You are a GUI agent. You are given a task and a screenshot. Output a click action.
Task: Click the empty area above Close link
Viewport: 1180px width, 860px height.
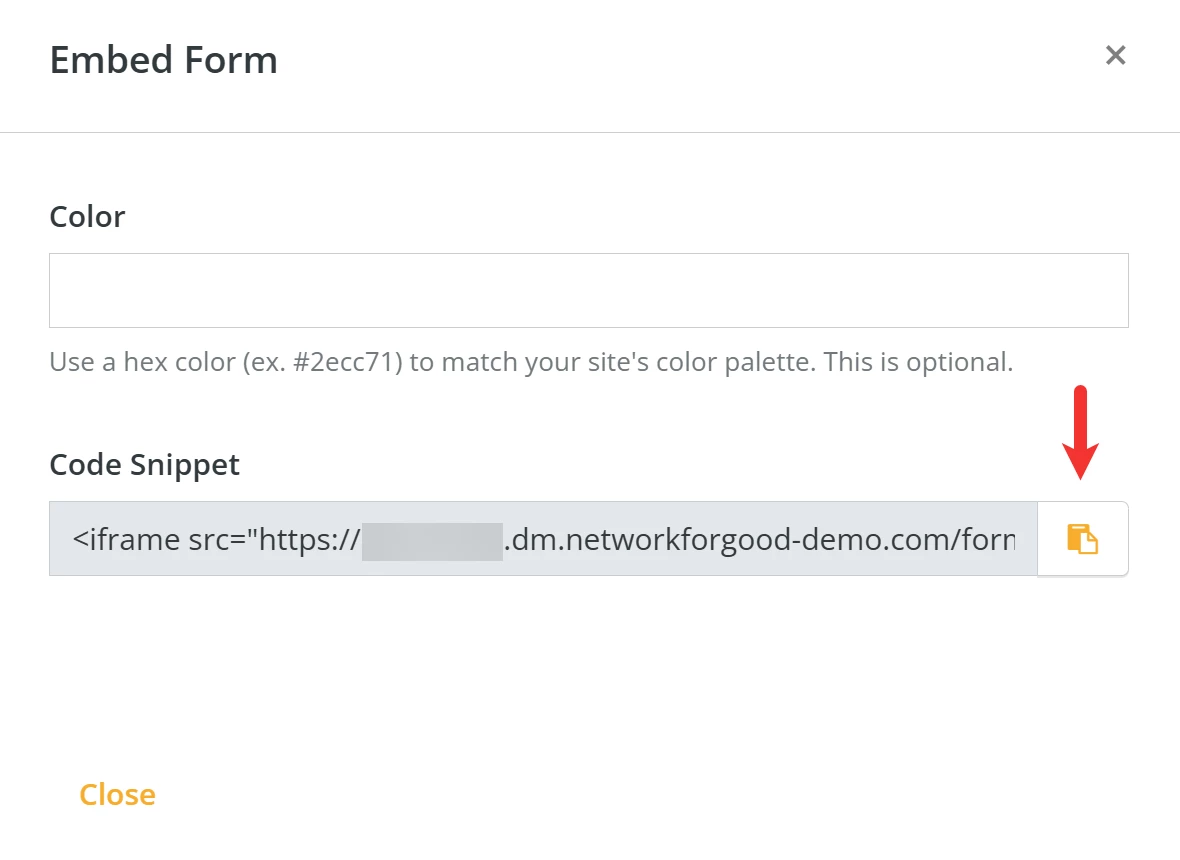tap(590, 680)
